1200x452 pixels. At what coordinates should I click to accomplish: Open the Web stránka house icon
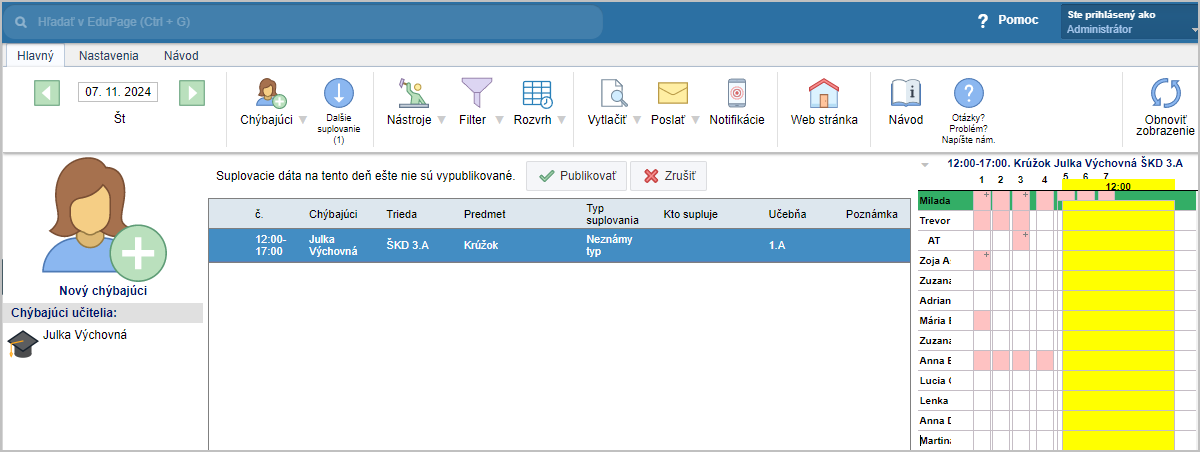(824, 93)
